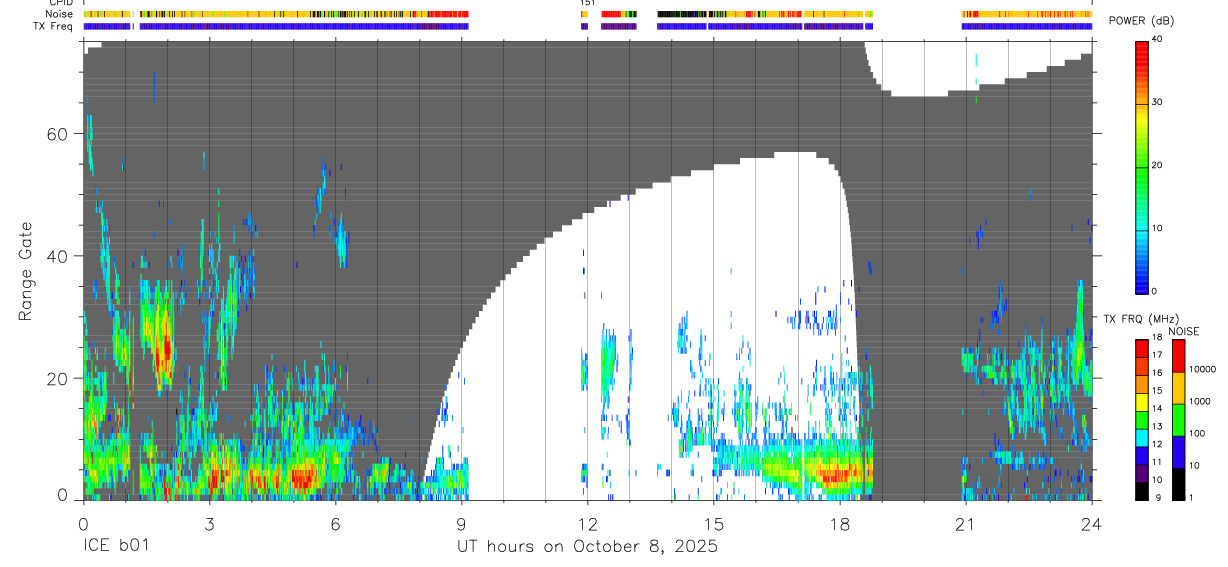Click the NOISE color scale bar
The width and height of the screenshot is (1228, 567).
click(1178, 419)
